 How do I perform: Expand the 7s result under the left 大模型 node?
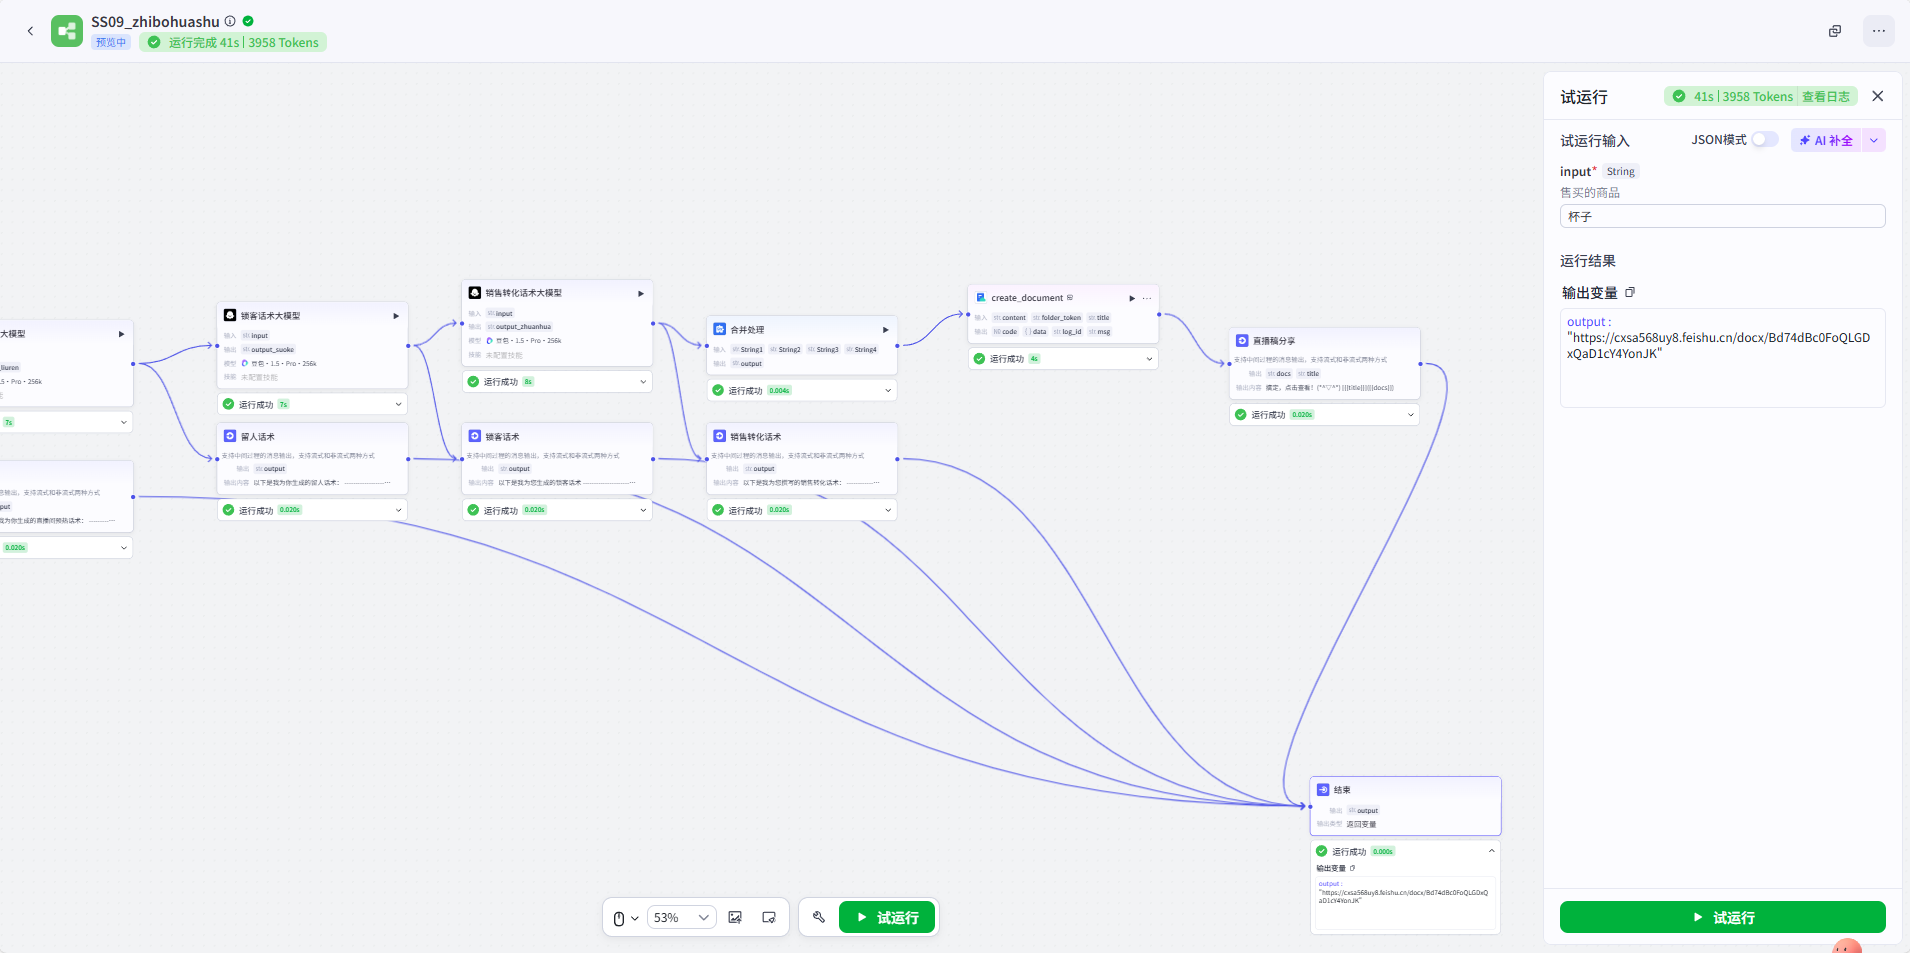point(124,422)
